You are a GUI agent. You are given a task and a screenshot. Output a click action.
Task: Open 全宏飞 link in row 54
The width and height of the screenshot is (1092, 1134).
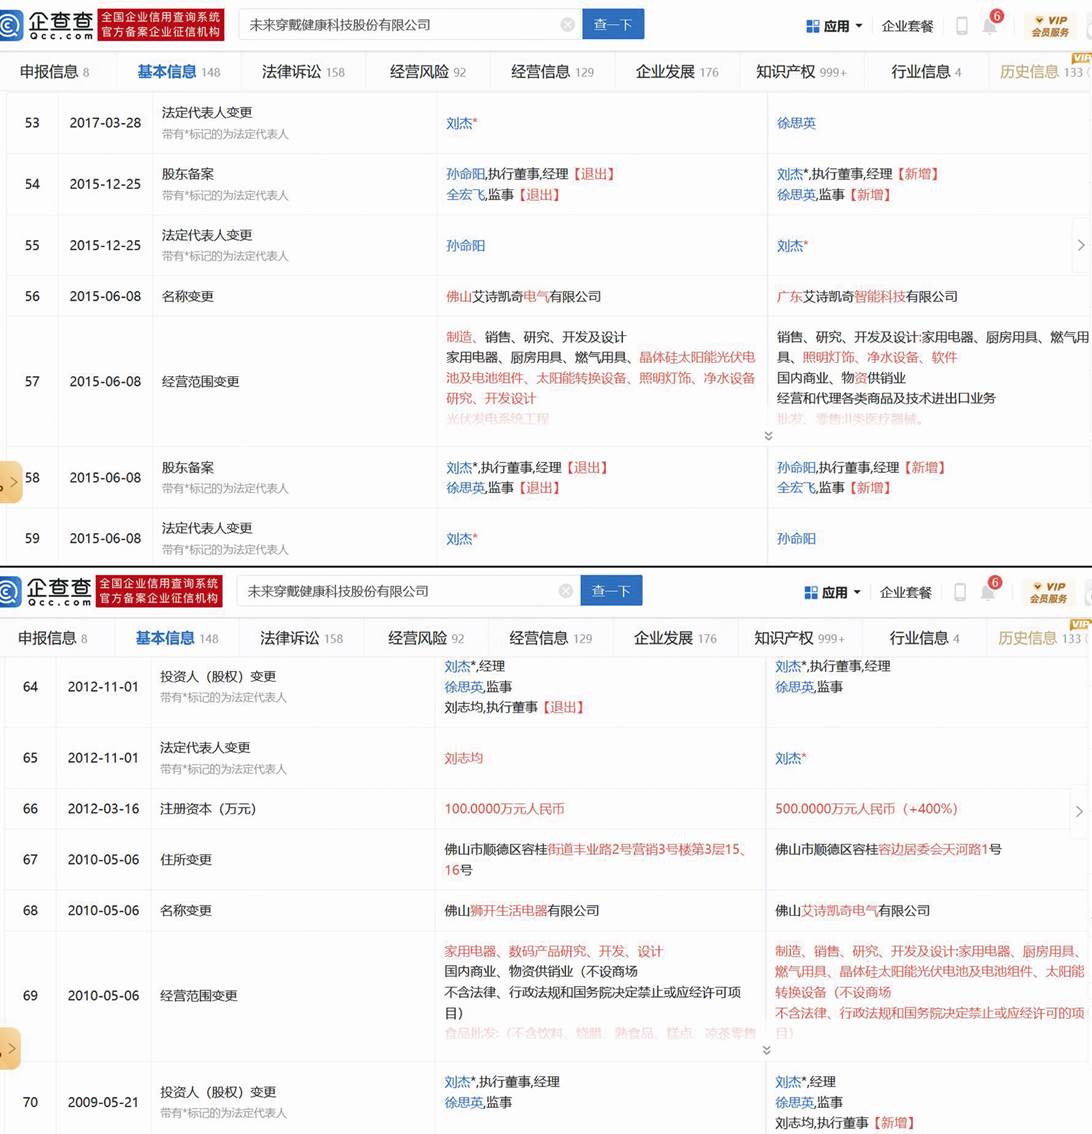tap(465, 195)
